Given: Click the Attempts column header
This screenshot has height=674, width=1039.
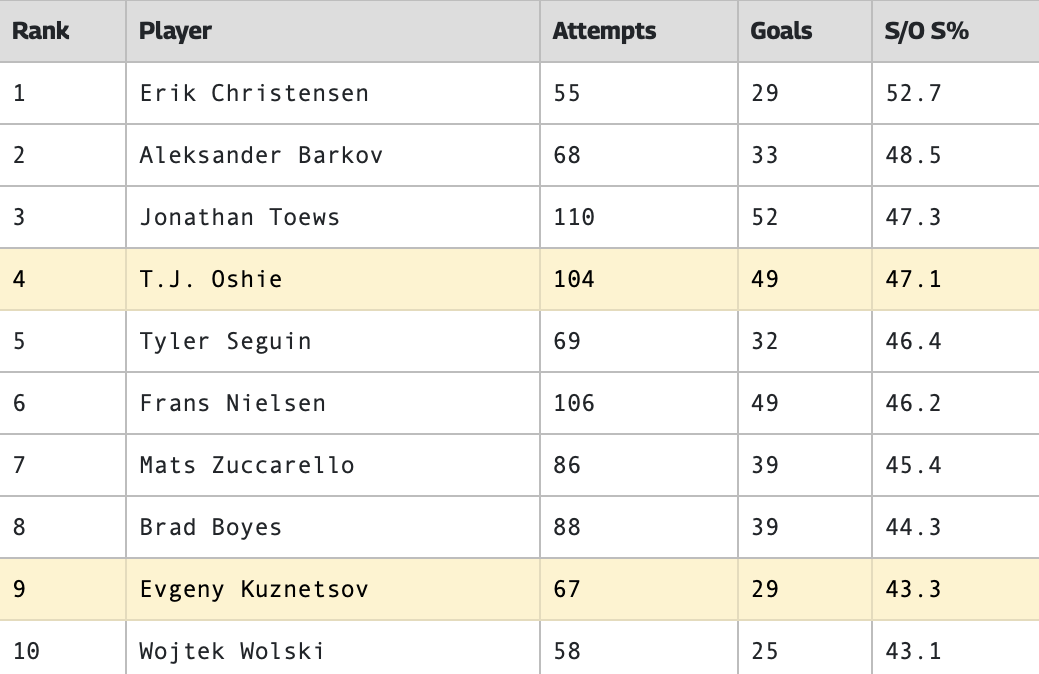Looking at the screenshot, I should click(604, 31).
